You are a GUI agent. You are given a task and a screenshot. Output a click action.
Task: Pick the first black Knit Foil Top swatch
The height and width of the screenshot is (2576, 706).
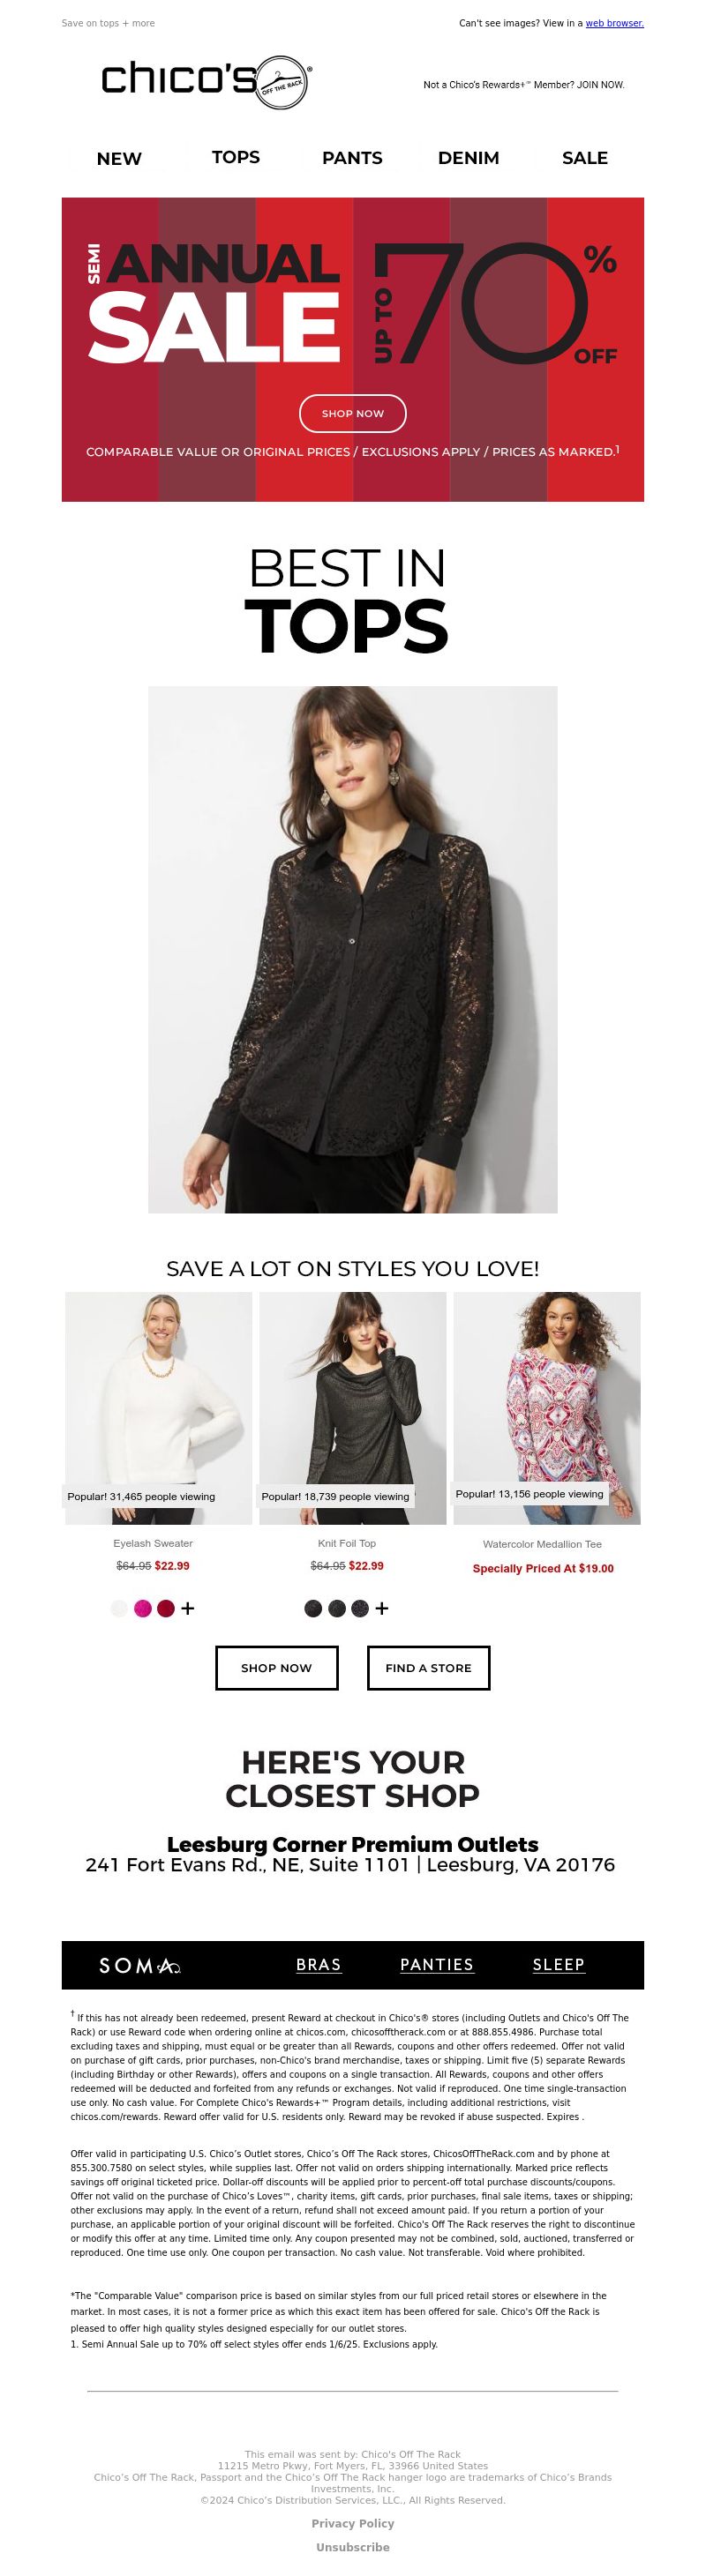pos(313,1609)
